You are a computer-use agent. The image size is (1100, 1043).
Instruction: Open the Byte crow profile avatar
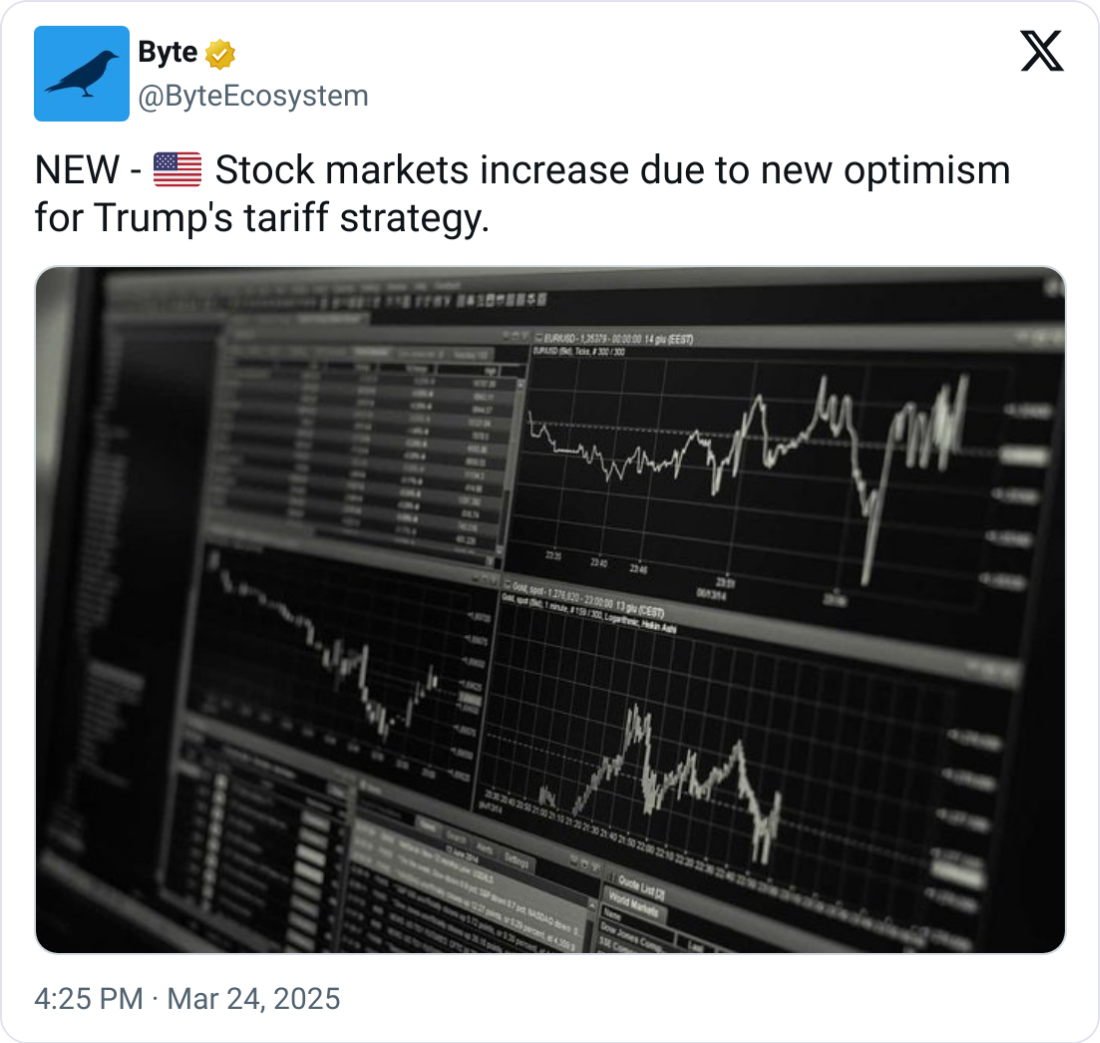point(81,74)
